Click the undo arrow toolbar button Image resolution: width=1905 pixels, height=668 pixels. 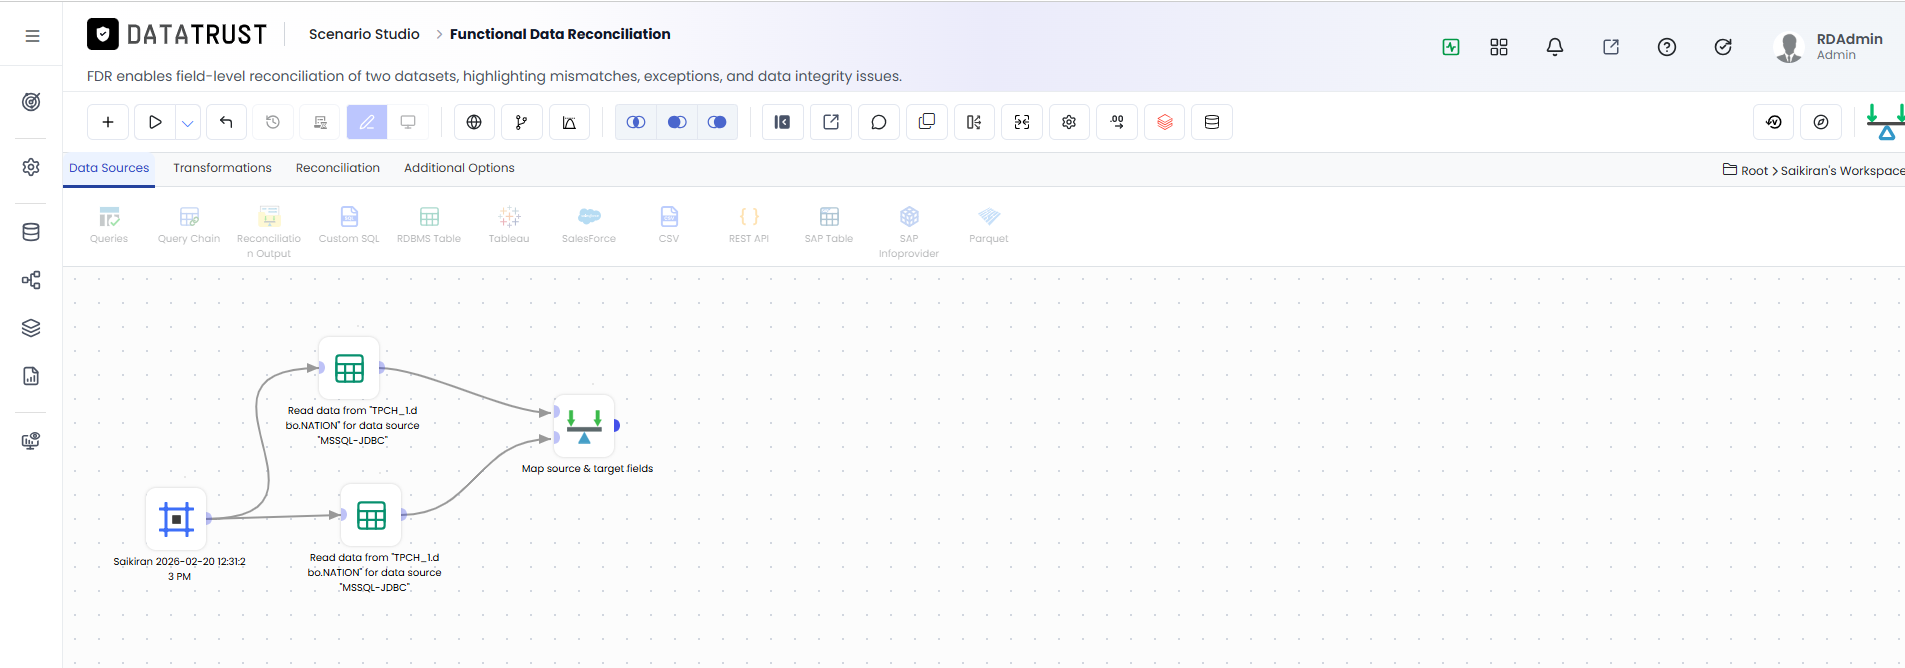(x=226, y=122)
